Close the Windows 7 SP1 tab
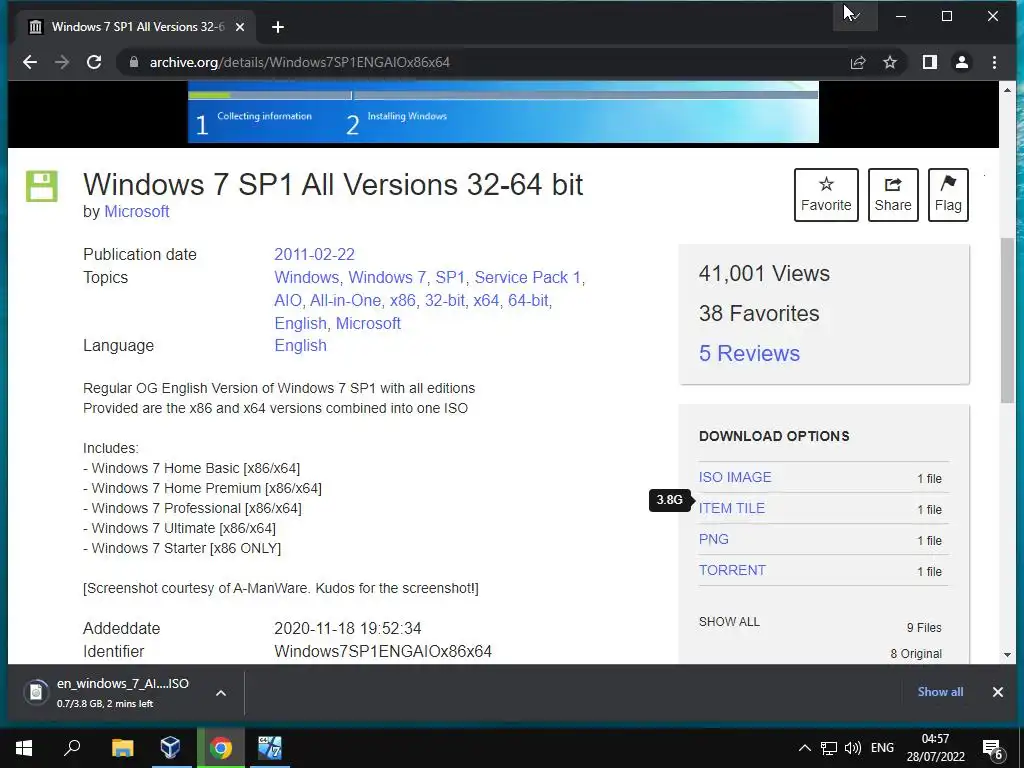1024x768 pixels. (240, 27)
